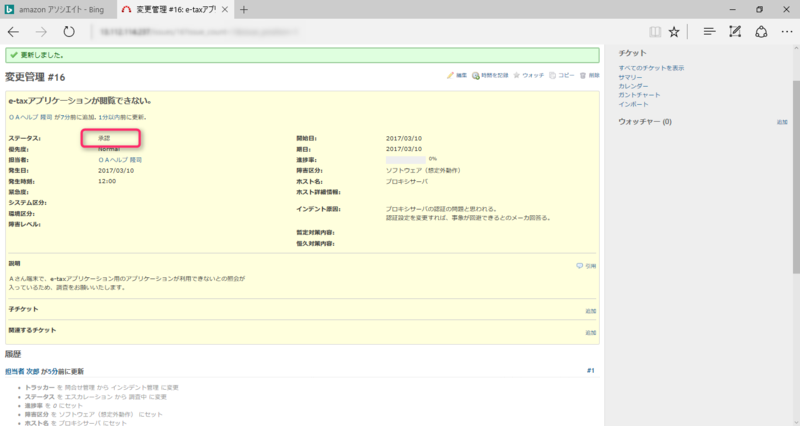Viewport: 800px width, 426px height.
Task: Click the quote bubble icon in 説明 section
Action: [x=580, y=266]
